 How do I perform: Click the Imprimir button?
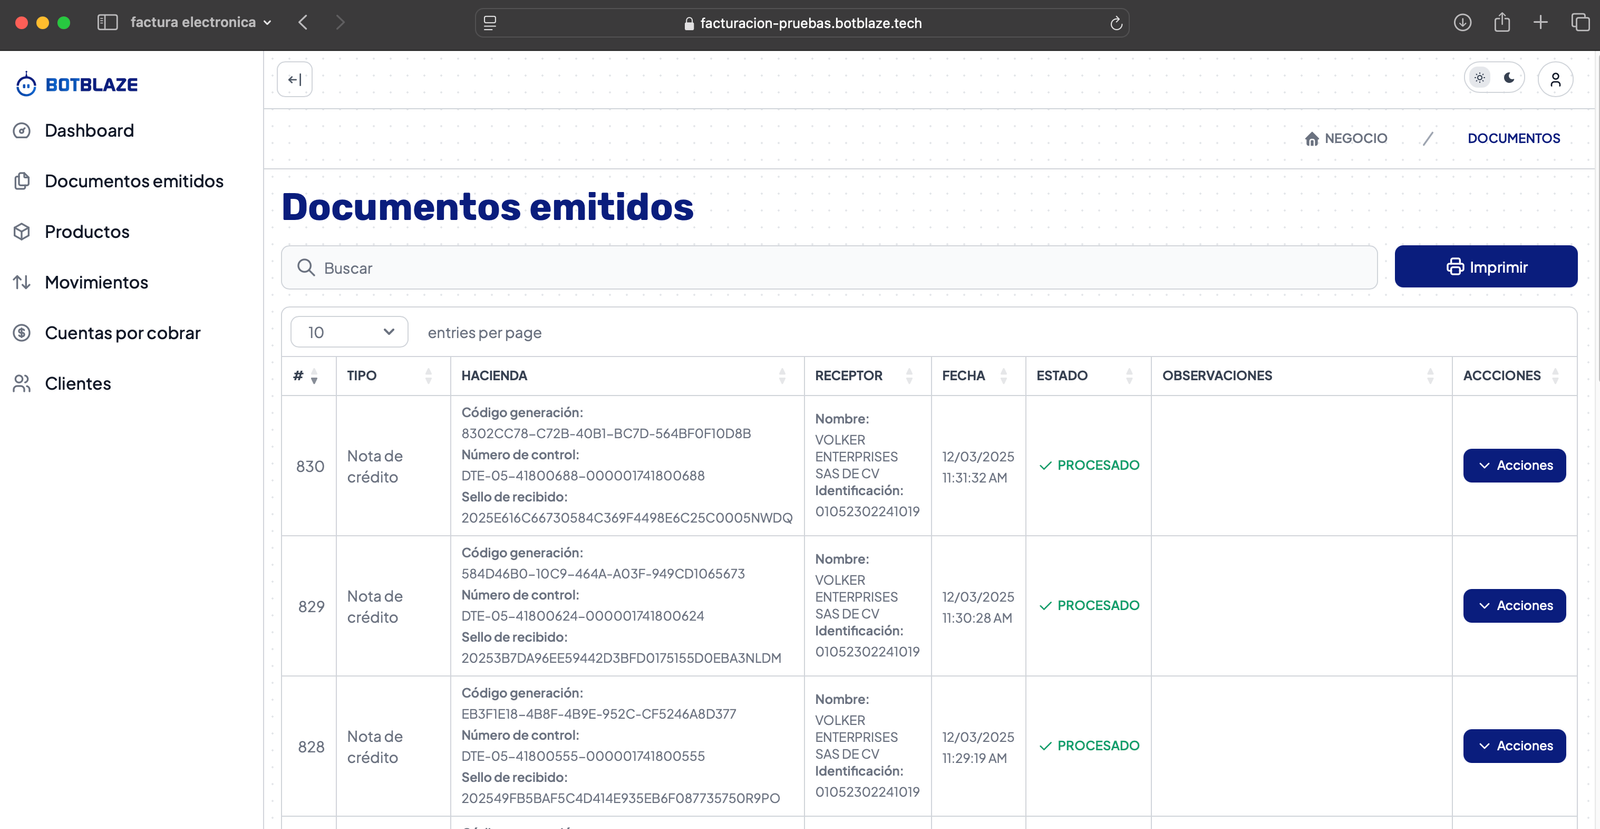tap(1485, 267)
